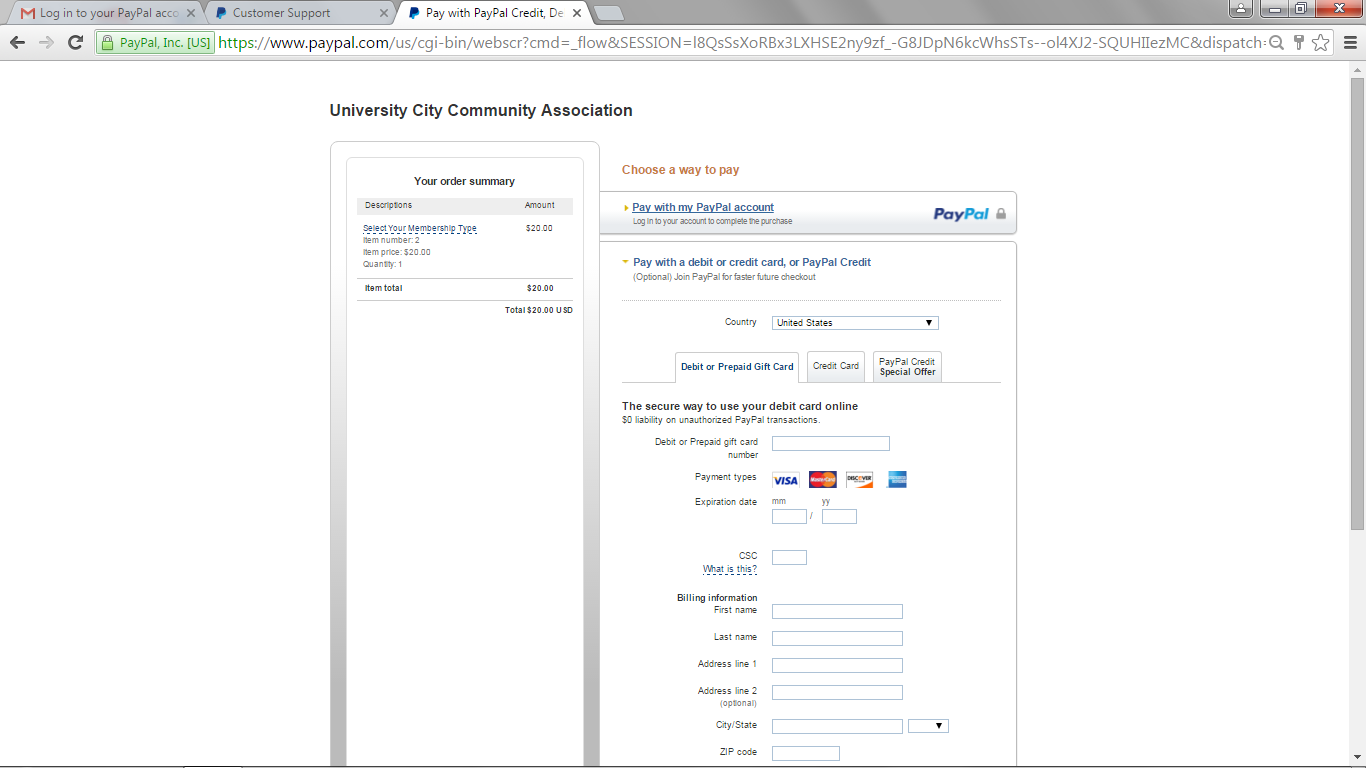Viewport: 1366px width, 768px height.
Task: Reload the PayPal page
Action: 75,42
